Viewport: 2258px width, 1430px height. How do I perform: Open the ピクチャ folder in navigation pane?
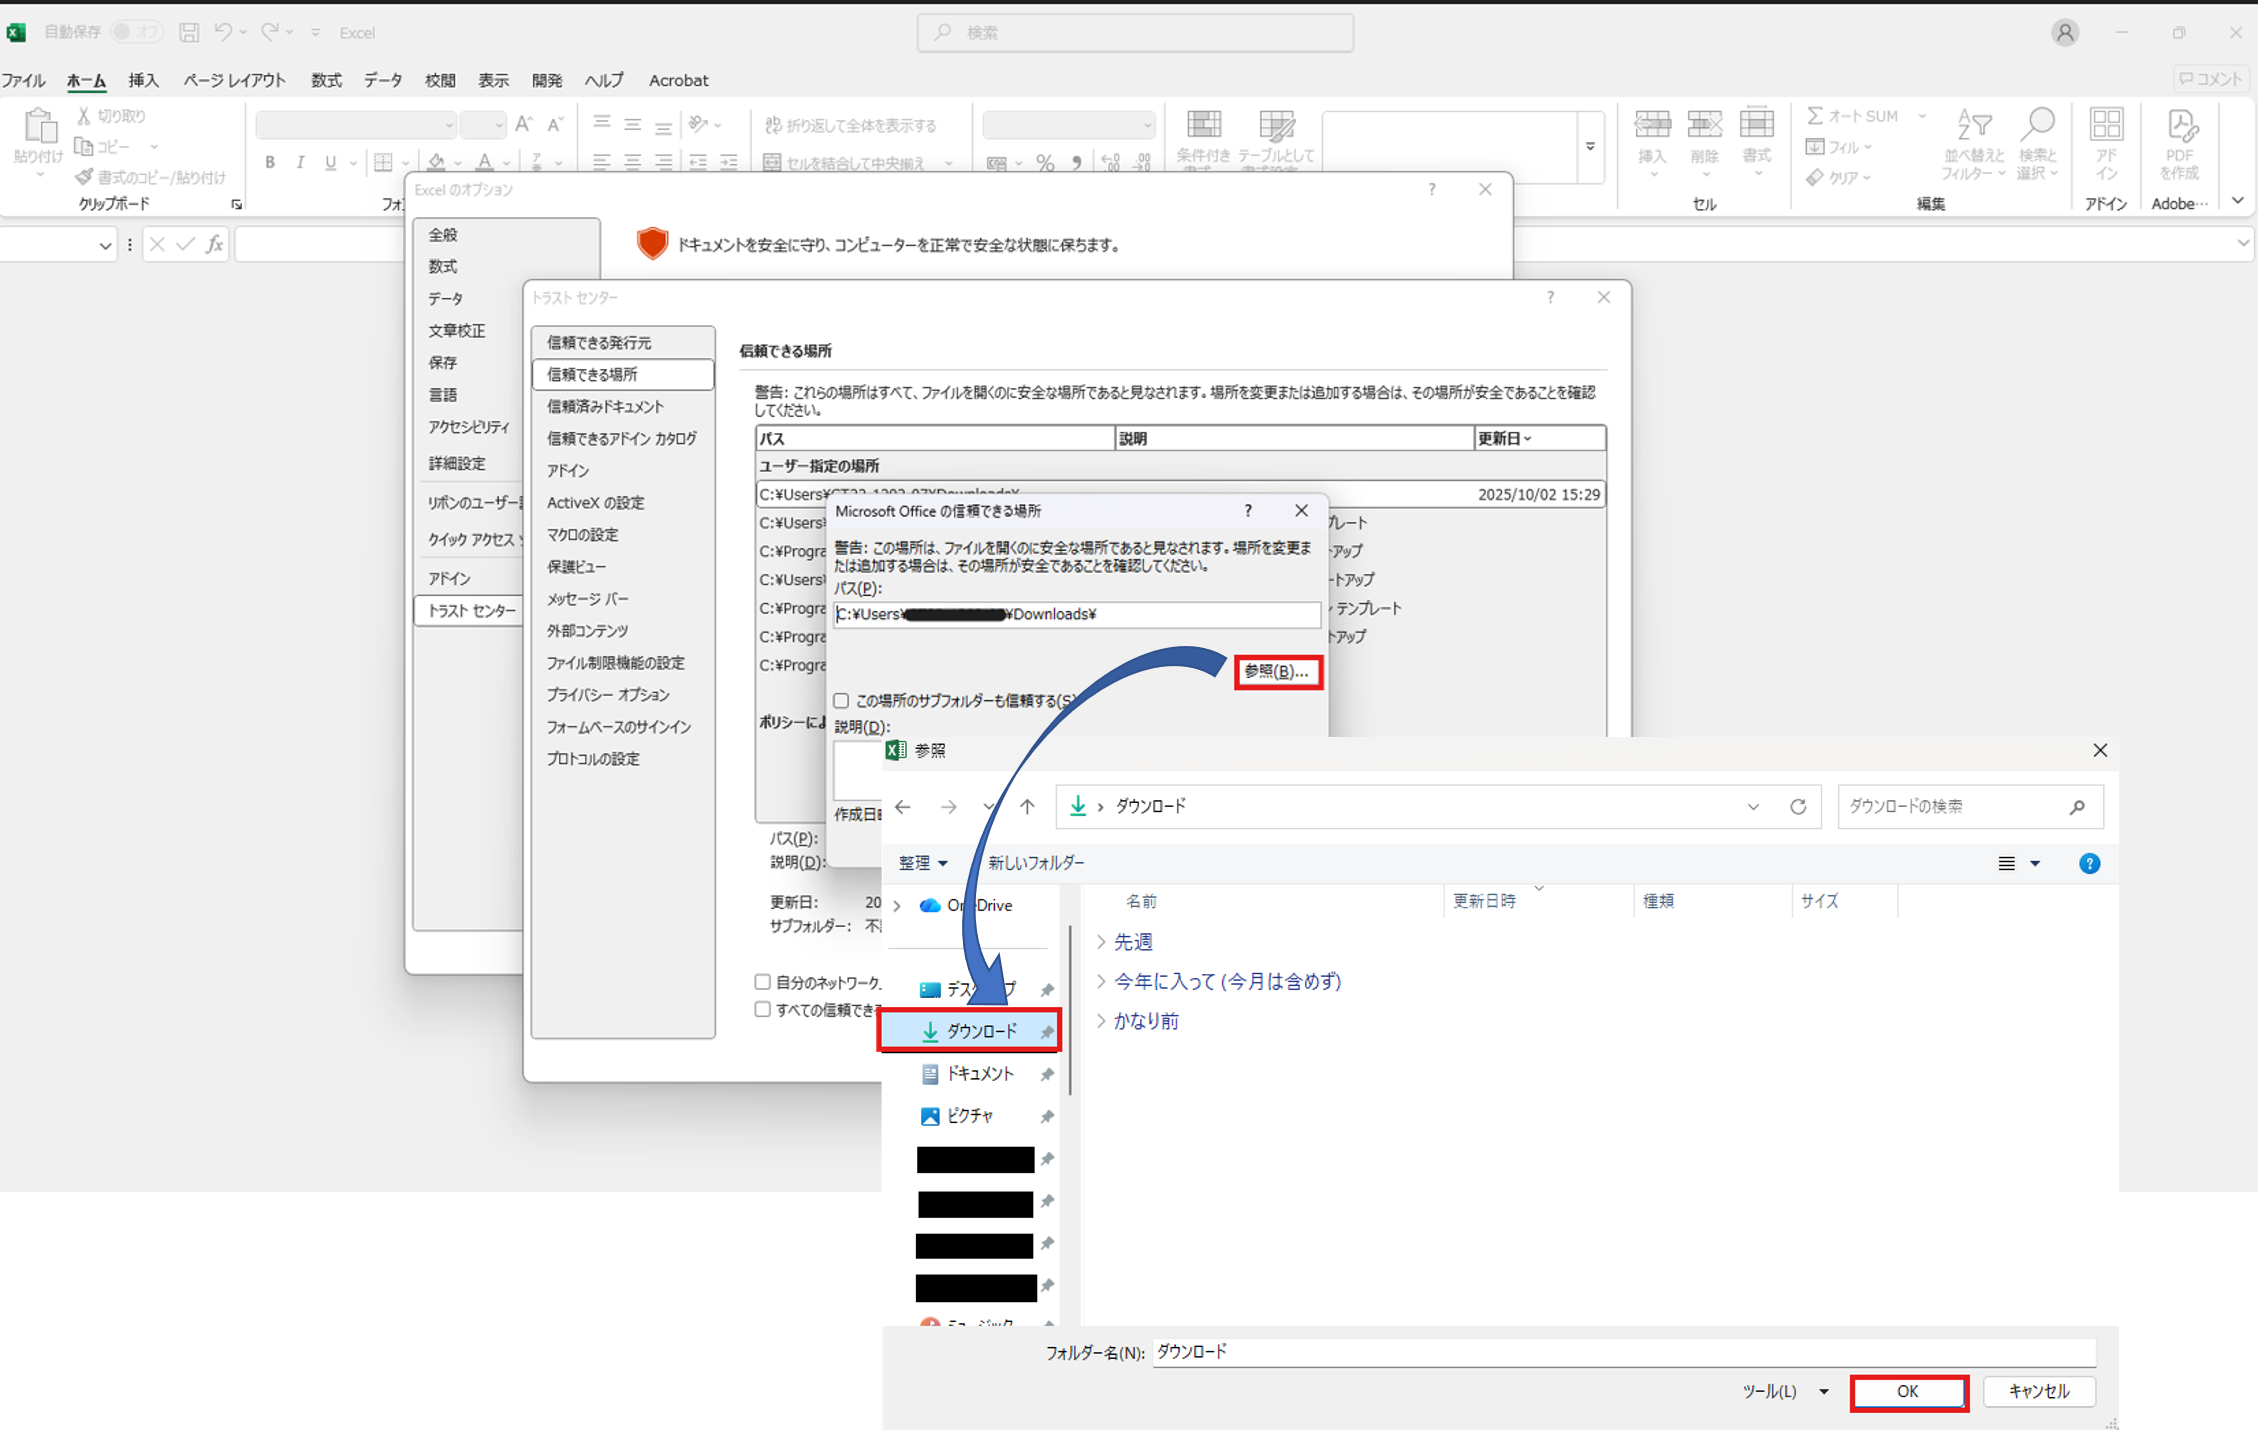coord(969,1116)
